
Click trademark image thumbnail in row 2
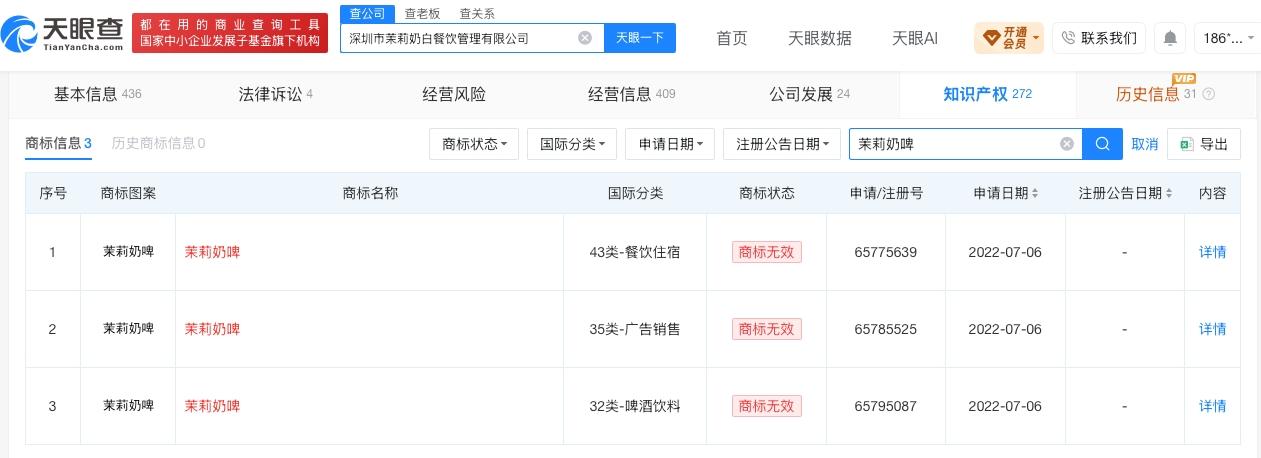128,329
